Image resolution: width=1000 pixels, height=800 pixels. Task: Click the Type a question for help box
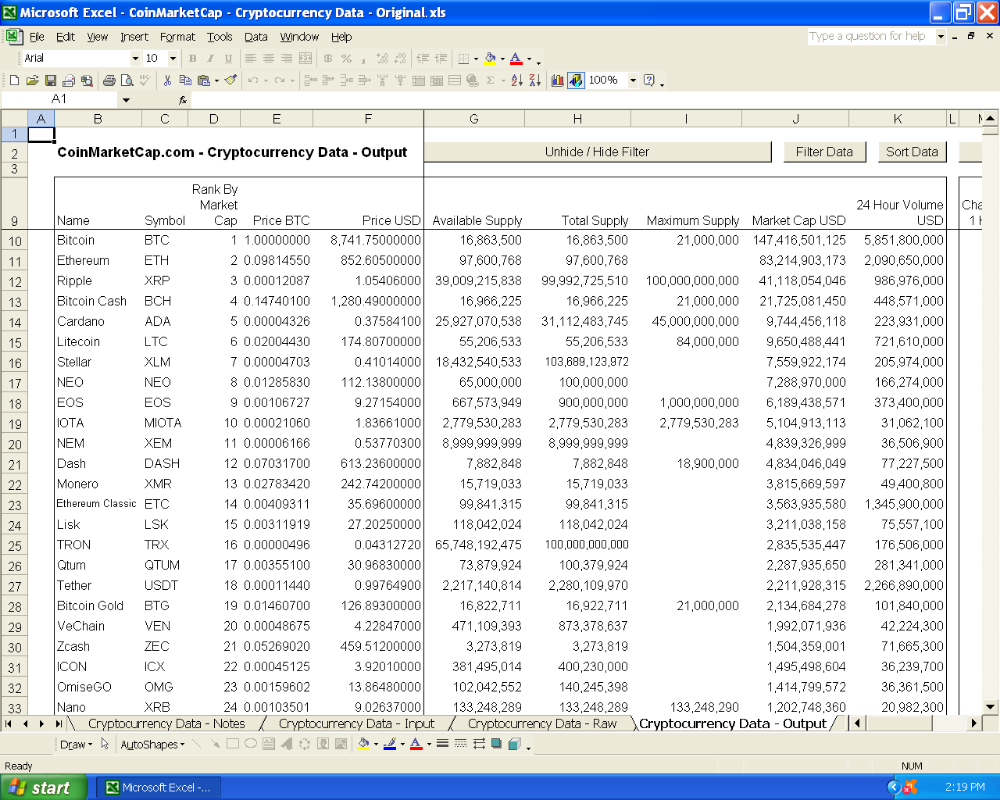[x=871, y=36]
